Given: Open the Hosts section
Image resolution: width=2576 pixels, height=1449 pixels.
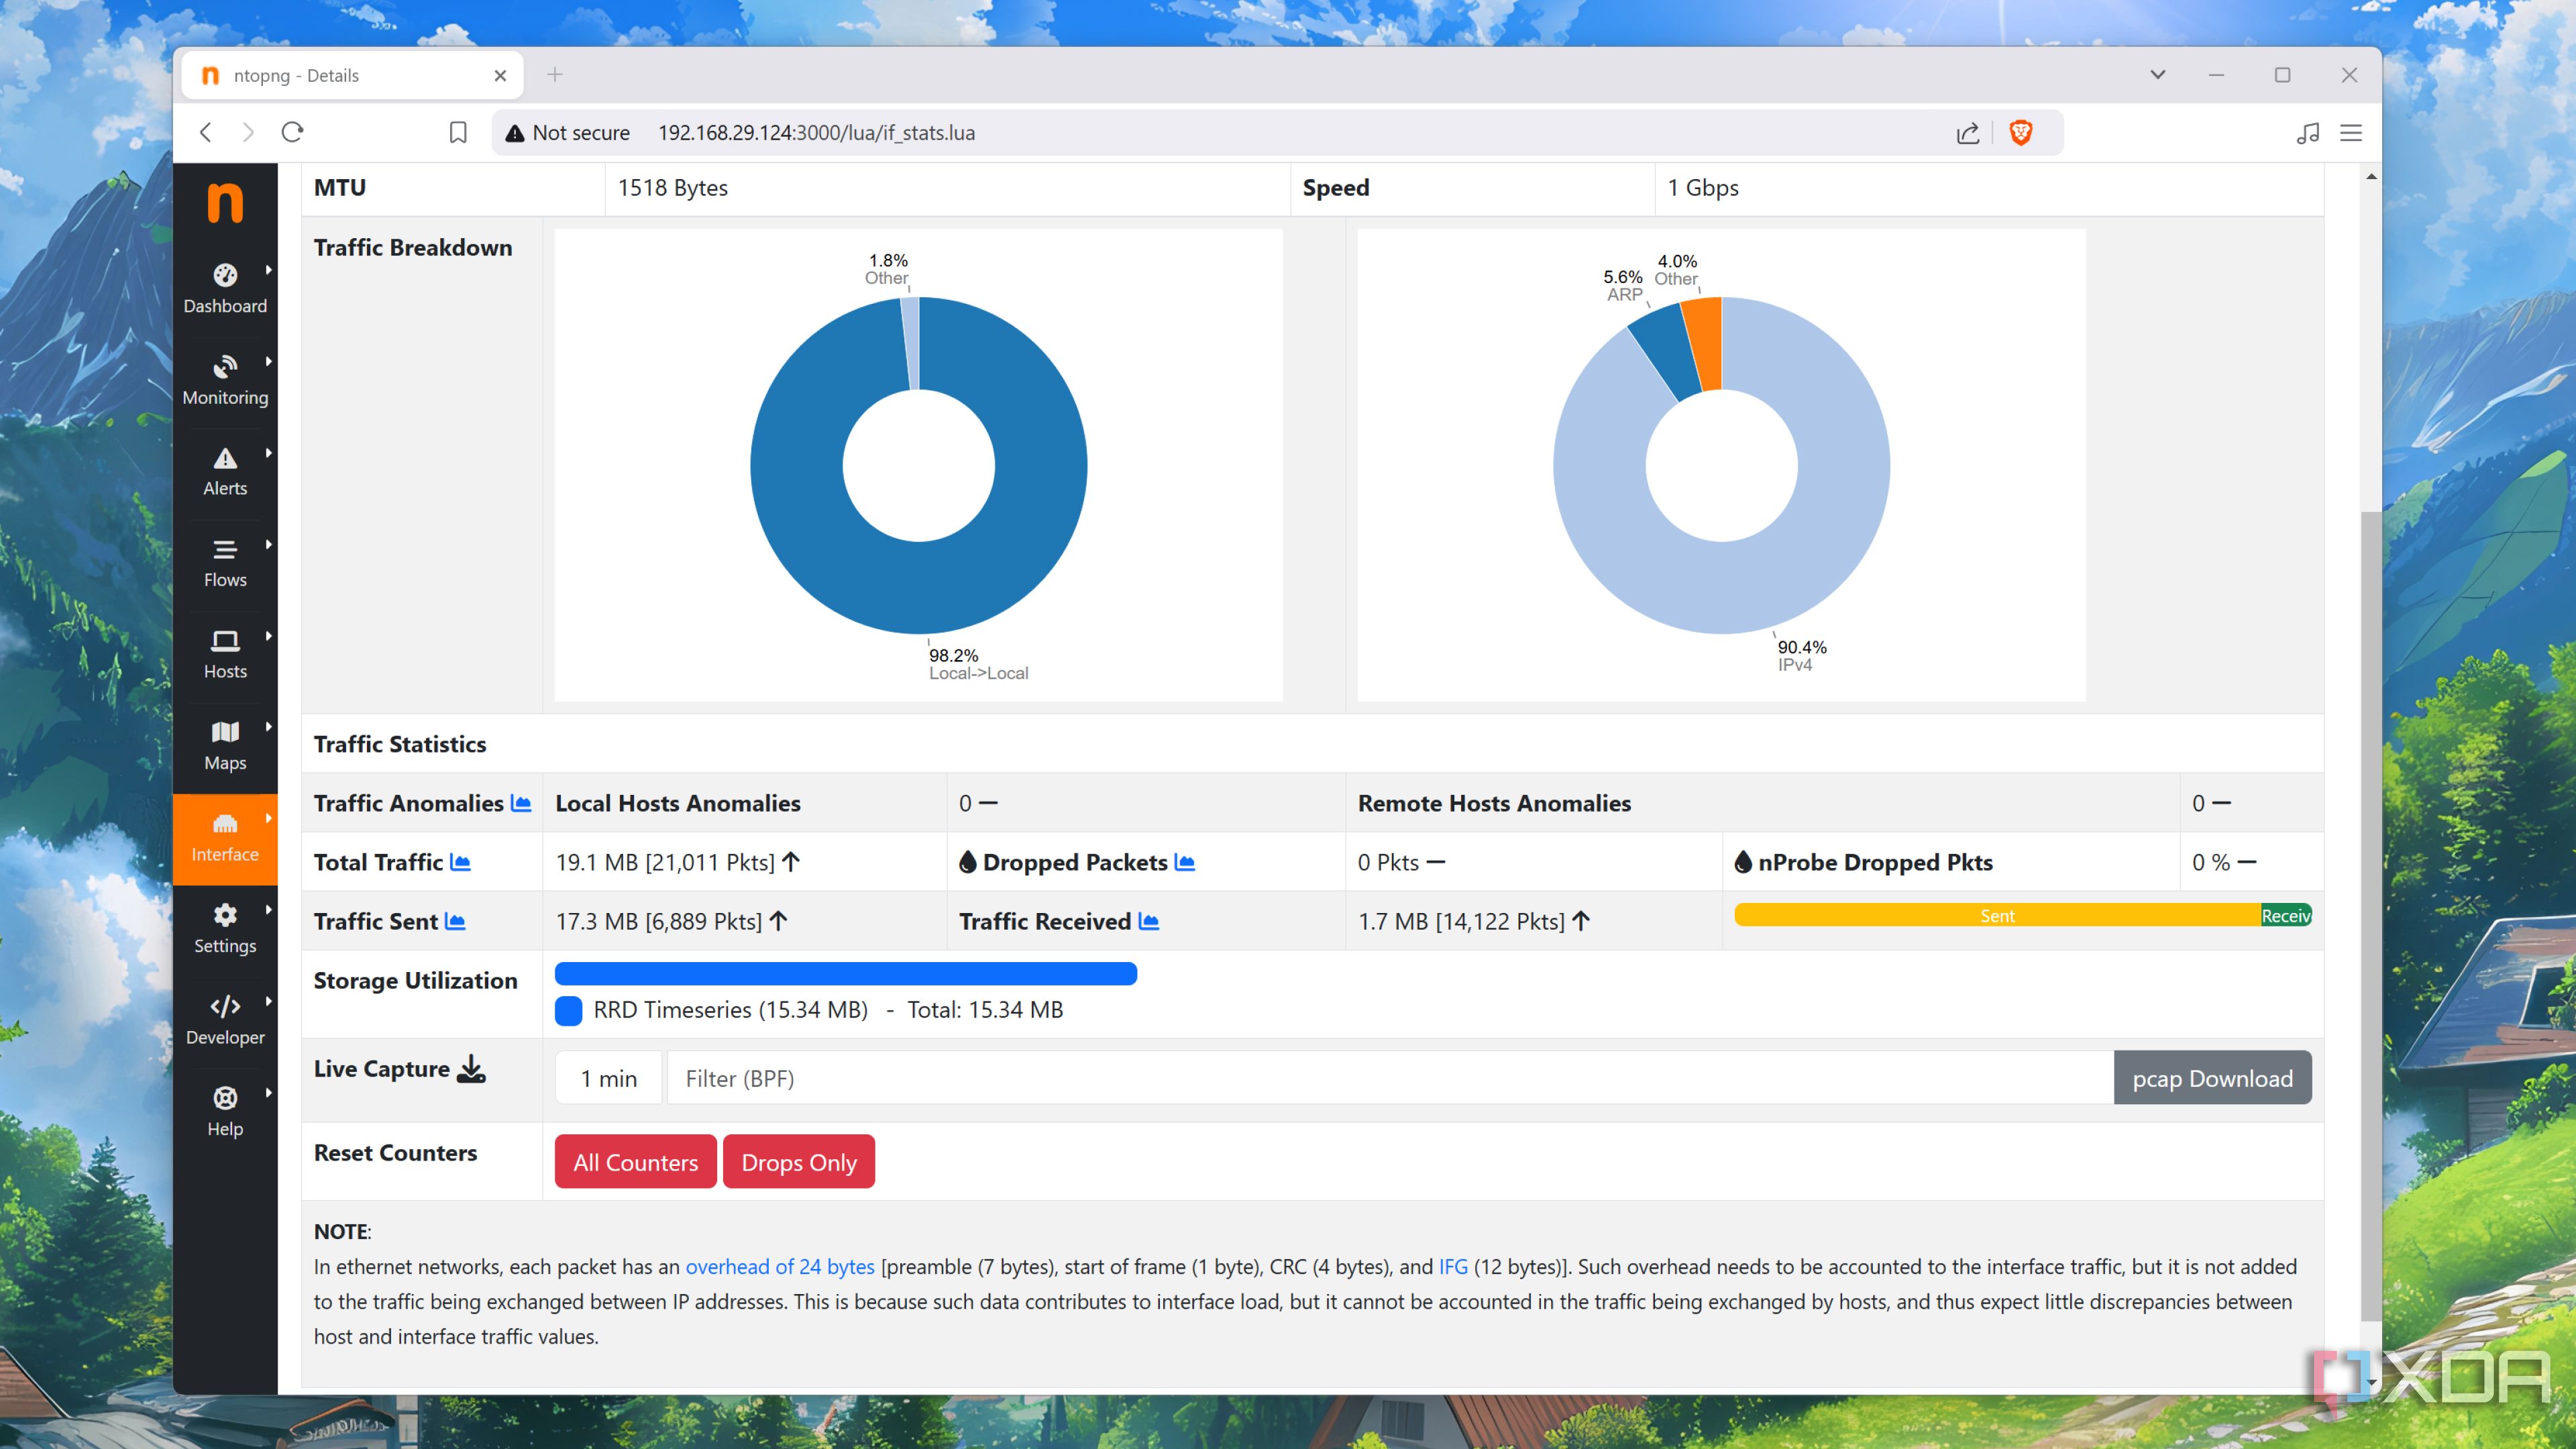Looking at the screenshot, I should click(225, 654).
